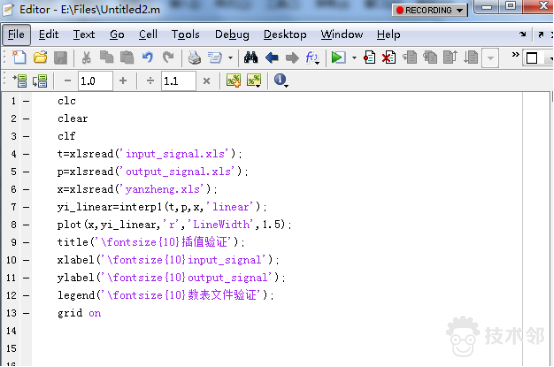Screen dimensions: 554x367
Task: Paste from clipboard icon
Action: [x=127, y=57]
